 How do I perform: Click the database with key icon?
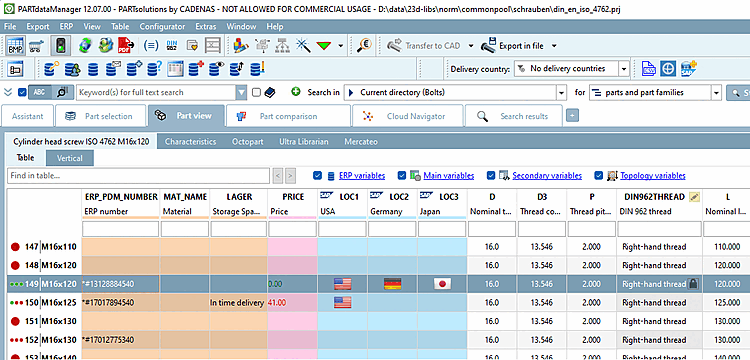pos(51,69)
